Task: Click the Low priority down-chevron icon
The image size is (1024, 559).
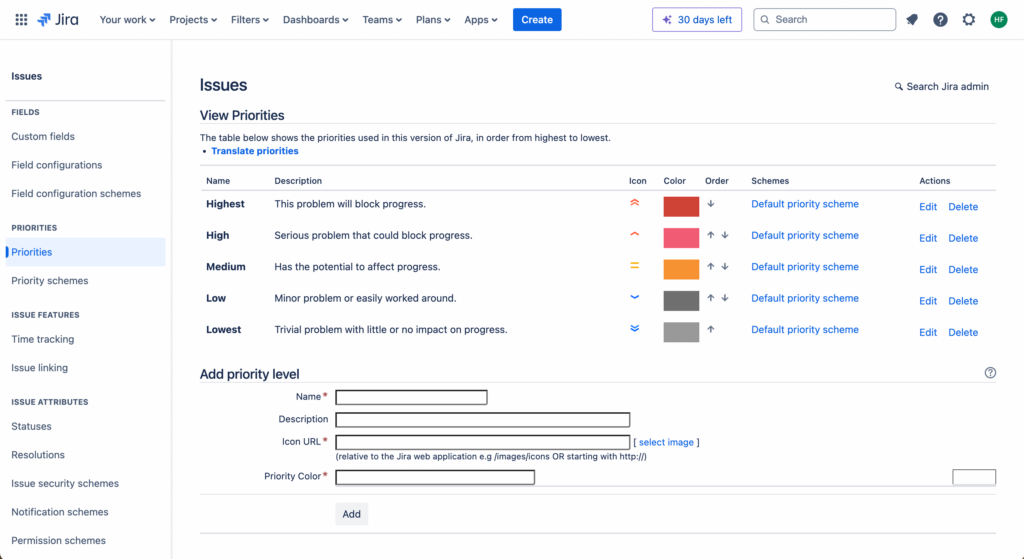Action: [634, 297]
